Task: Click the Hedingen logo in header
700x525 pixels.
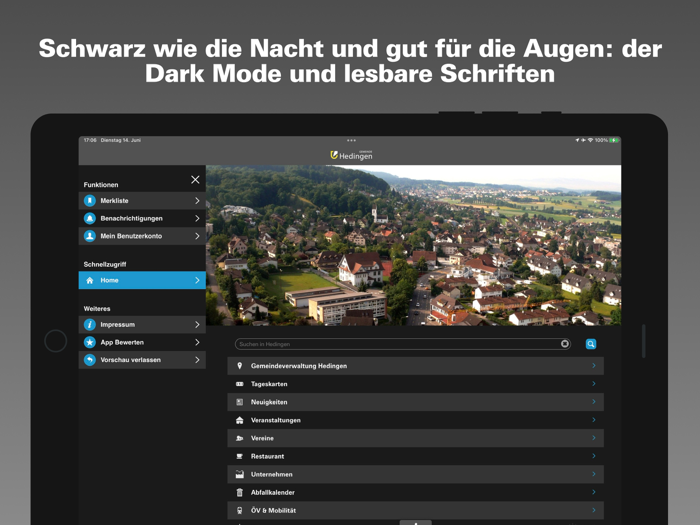Action: [x=351, y=155]
